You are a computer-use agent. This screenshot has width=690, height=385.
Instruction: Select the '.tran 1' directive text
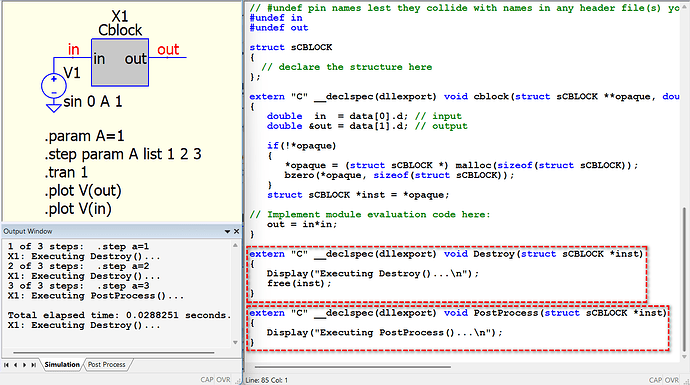66,172
